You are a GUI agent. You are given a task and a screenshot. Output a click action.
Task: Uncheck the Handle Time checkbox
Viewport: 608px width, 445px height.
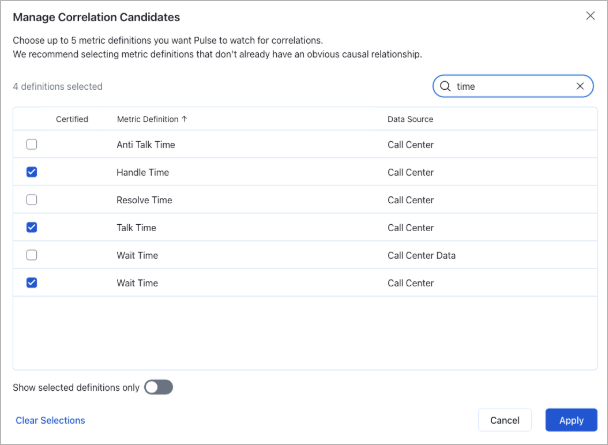click(x=32, y=172)
